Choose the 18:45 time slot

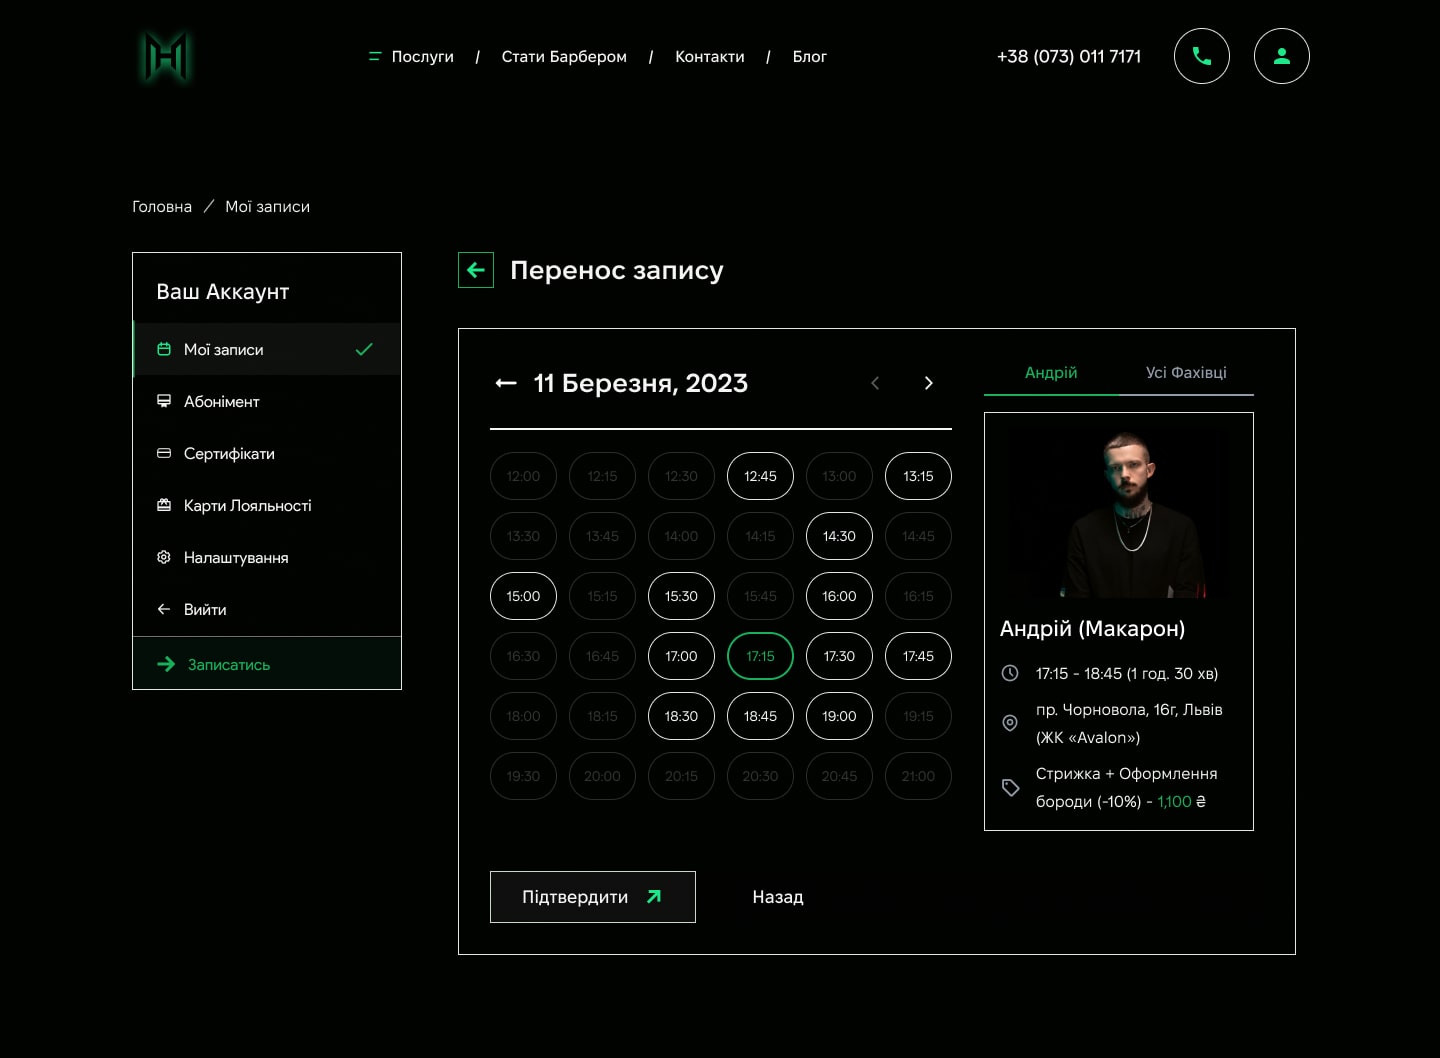[760, 716]
